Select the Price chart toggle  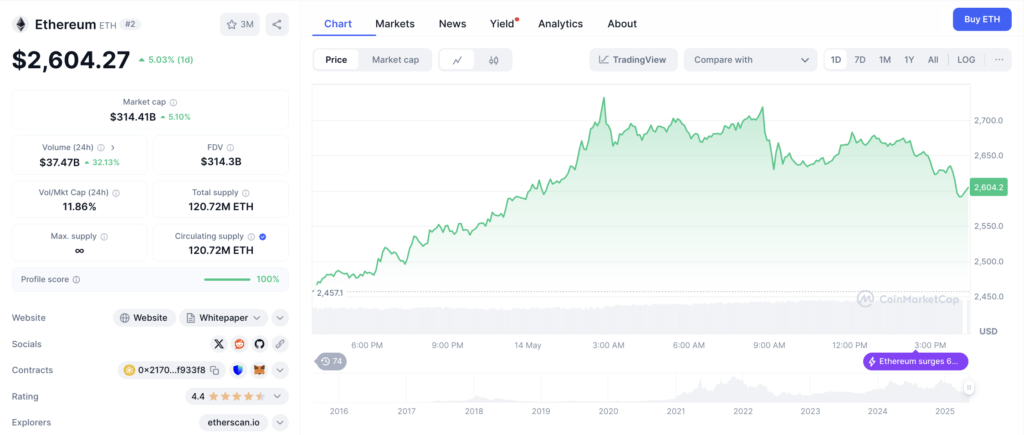(x=336, y=59)
